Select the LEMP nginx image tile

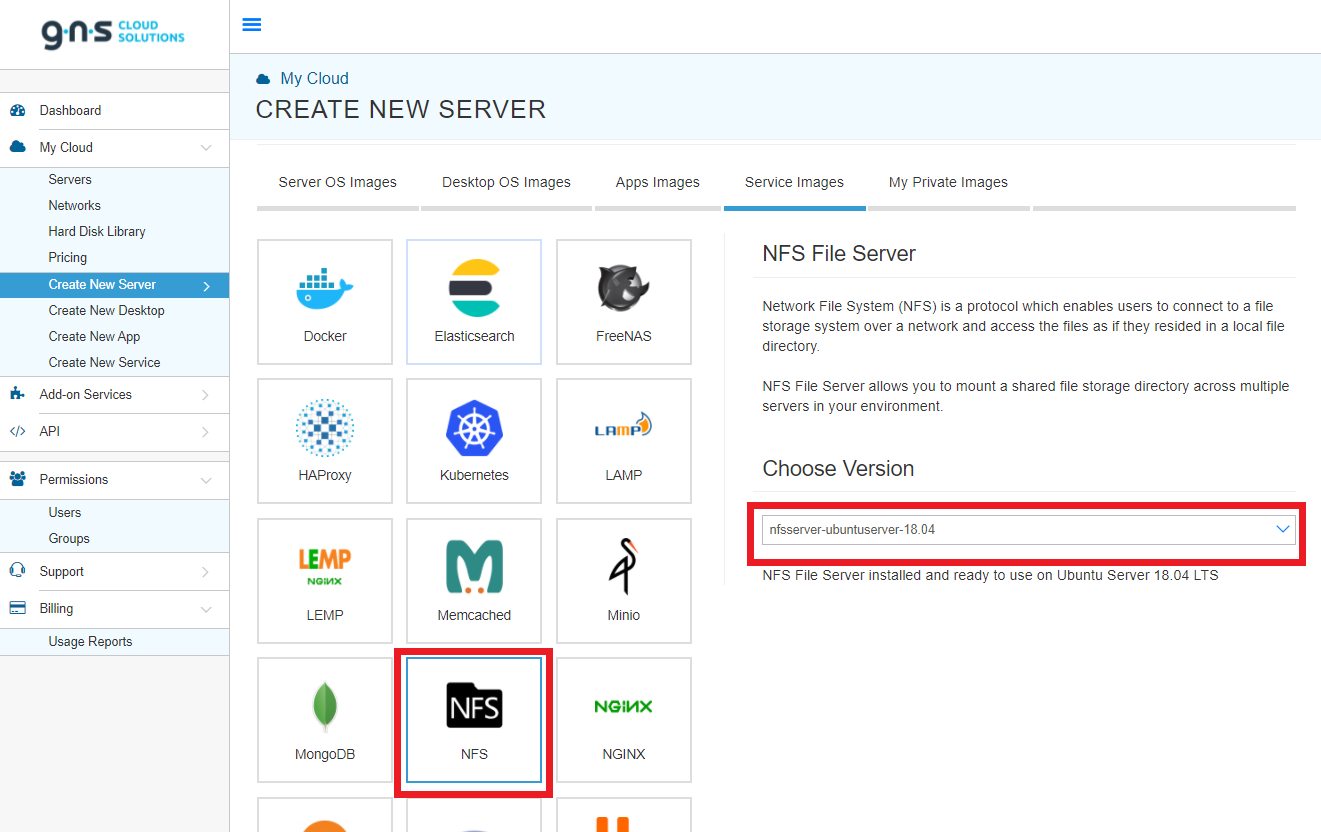[325, 581]
